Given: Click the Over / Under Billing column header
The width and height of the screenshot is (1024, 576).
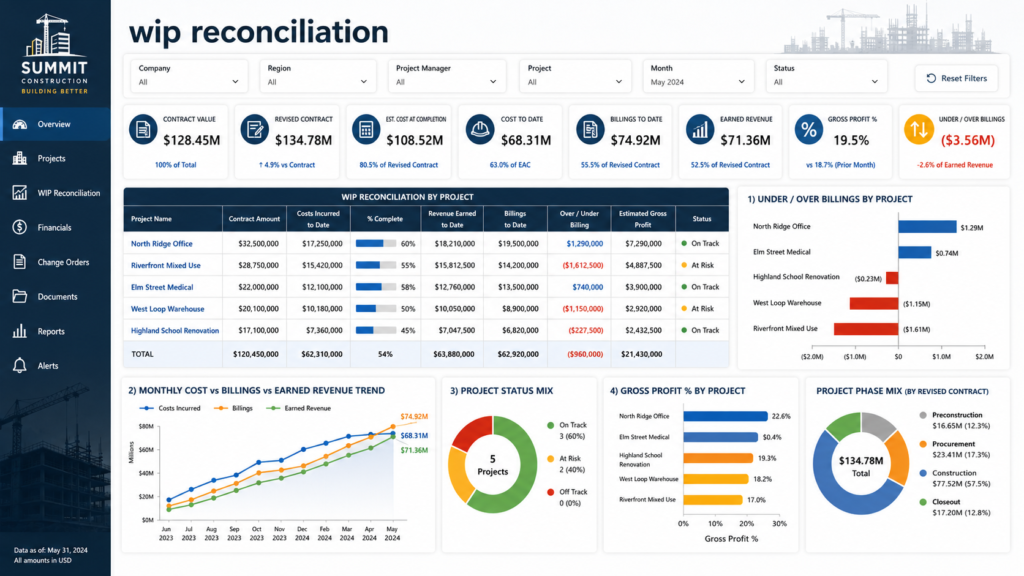Looking at the screenshot, I should click(579, 219).
